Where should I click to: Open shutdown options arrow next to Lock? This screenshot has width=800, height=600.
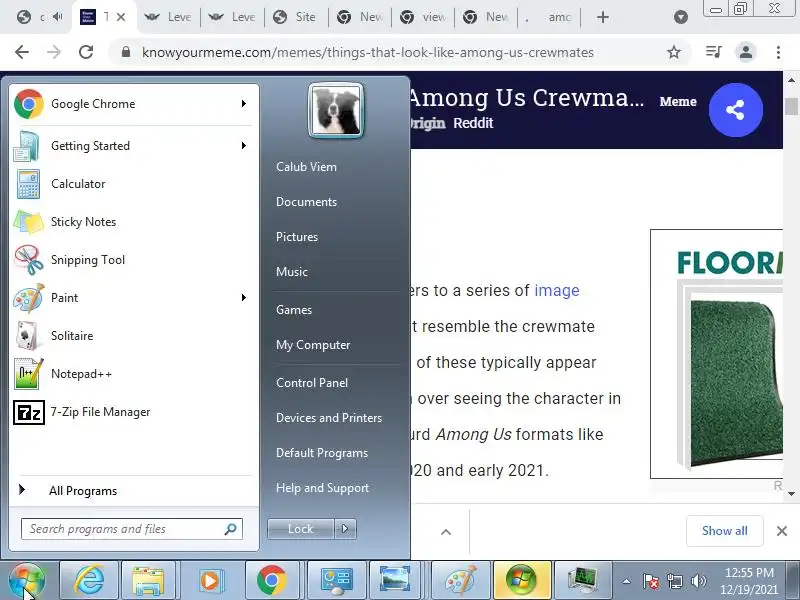pyautogui.click(x=345, y=529)
